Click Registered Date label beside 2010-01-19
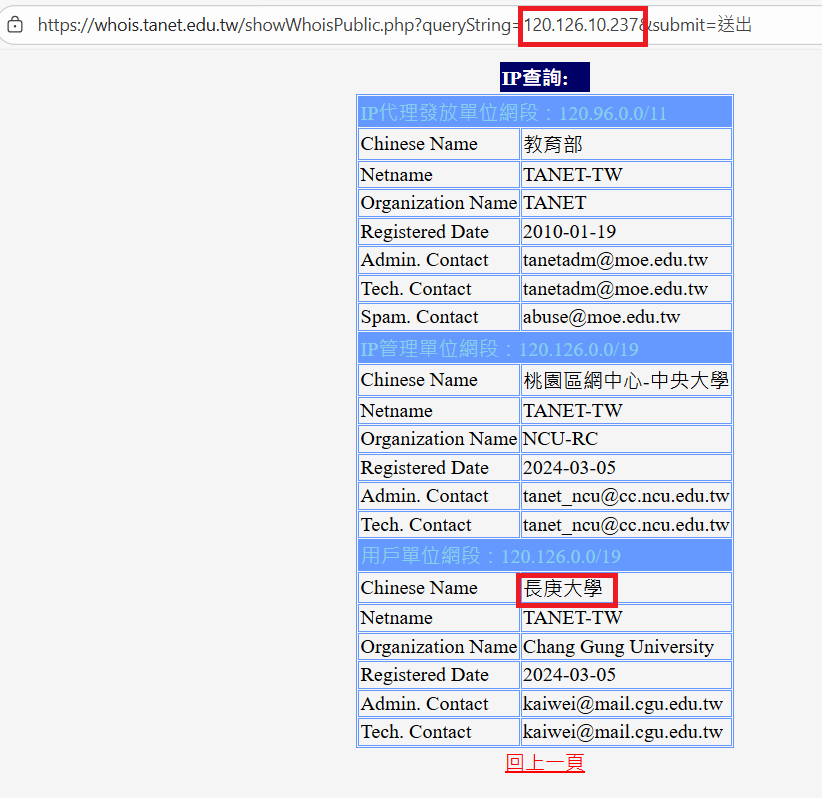The height and width of the screenshot is (798, 822). coord(425,232)
